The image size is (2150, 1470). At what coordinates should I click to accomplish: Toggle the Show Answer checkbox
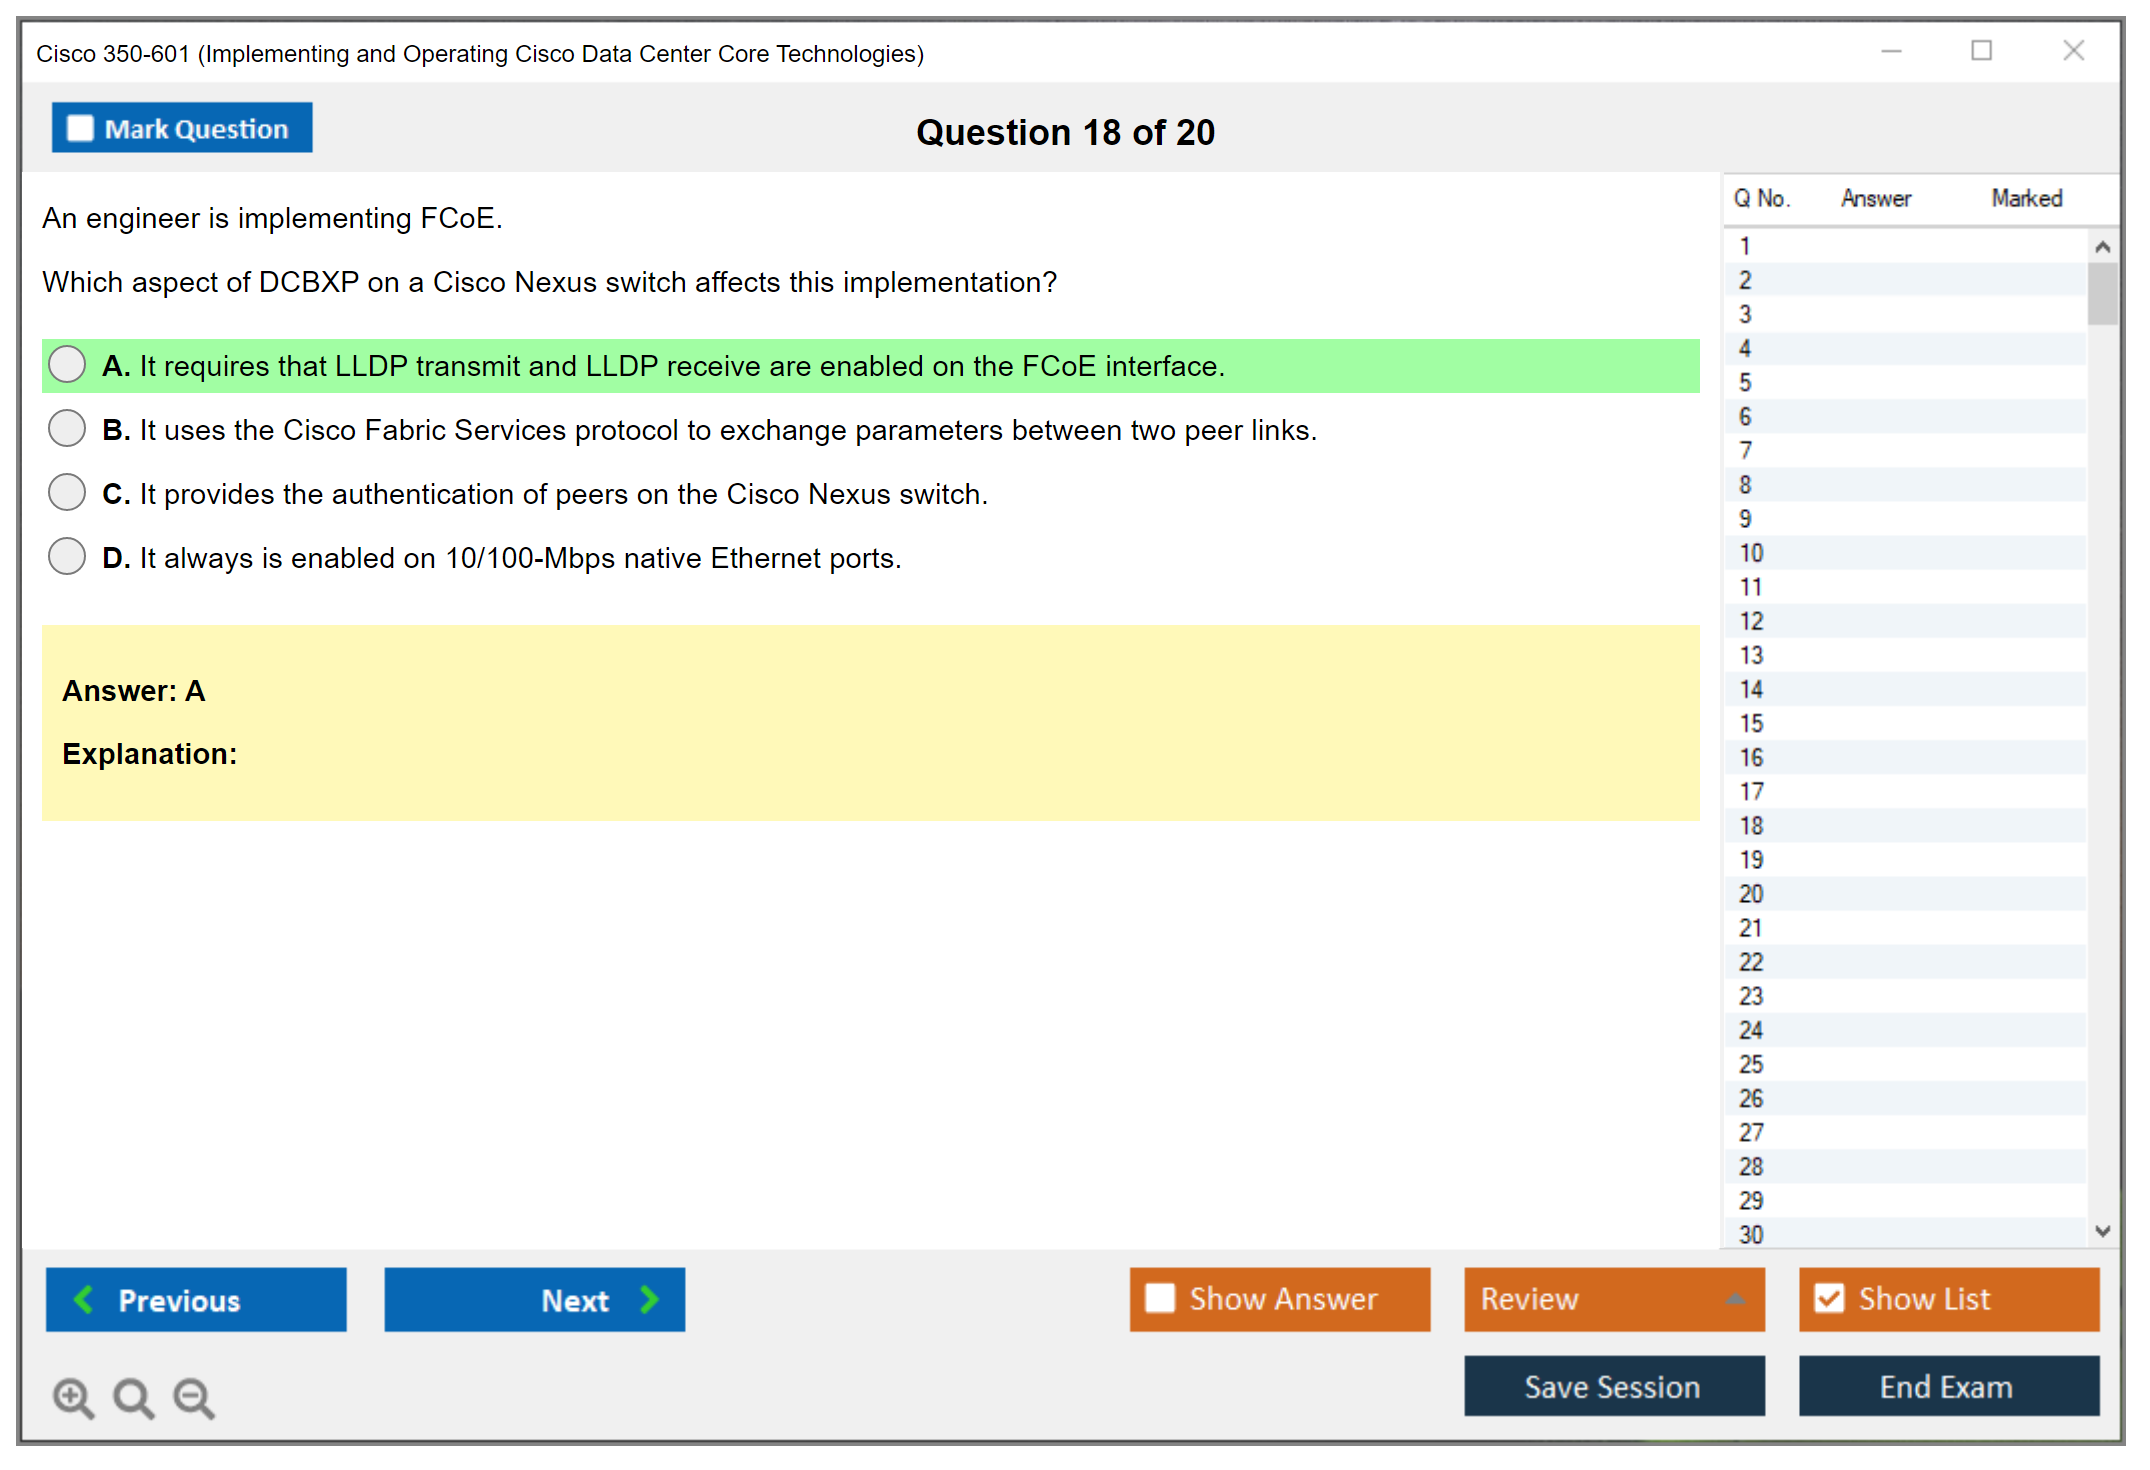[x=1160, y=1298]
